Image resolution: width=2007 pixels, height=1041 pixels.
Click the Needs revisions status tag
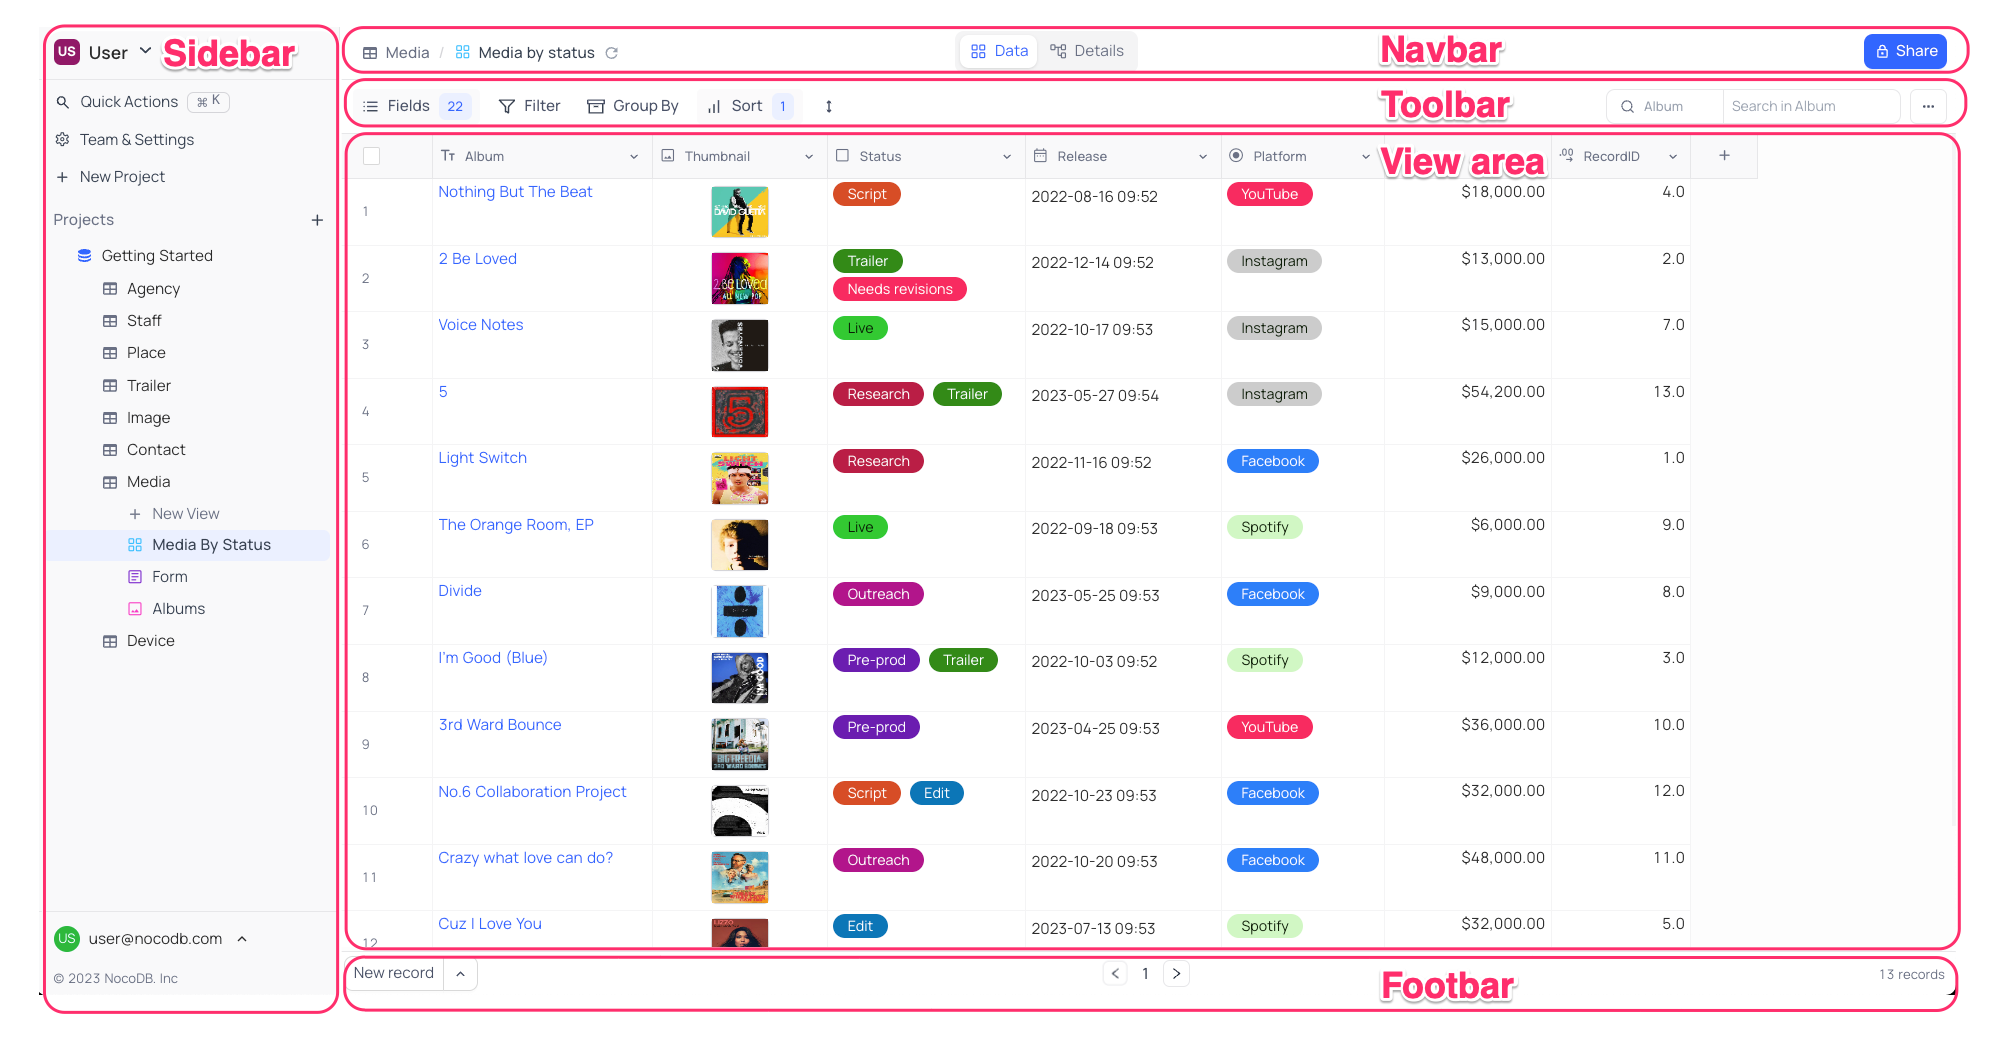[x=899, y=289]
